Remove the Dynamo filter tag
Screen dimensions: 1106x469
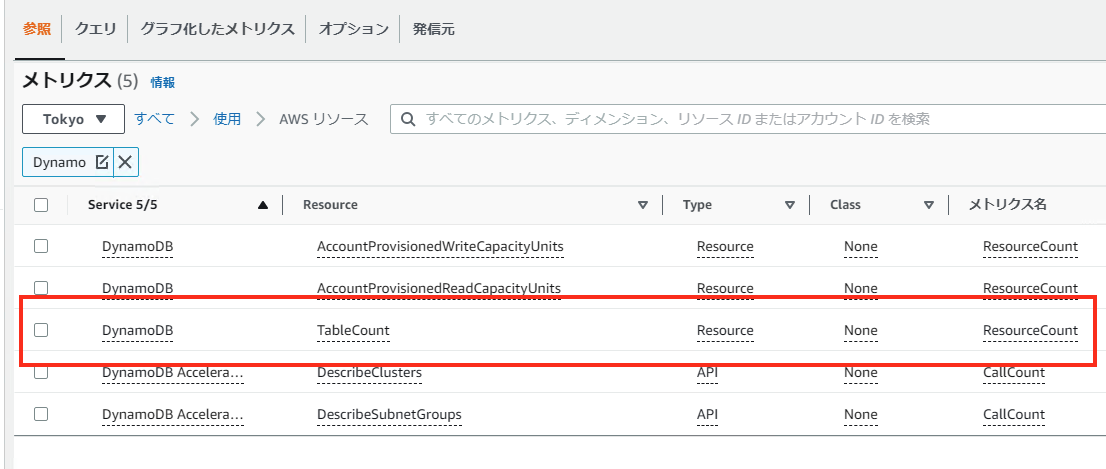126,162
